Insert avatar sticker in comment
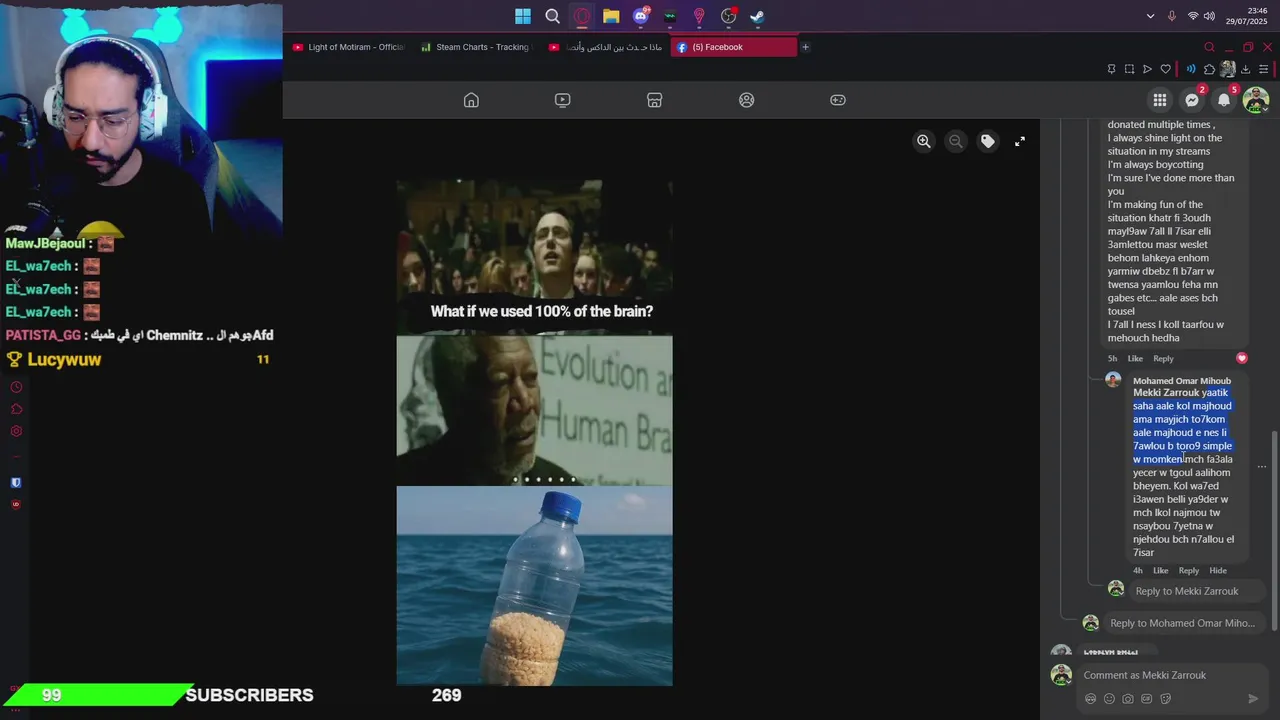 (x=1090, y=699)
